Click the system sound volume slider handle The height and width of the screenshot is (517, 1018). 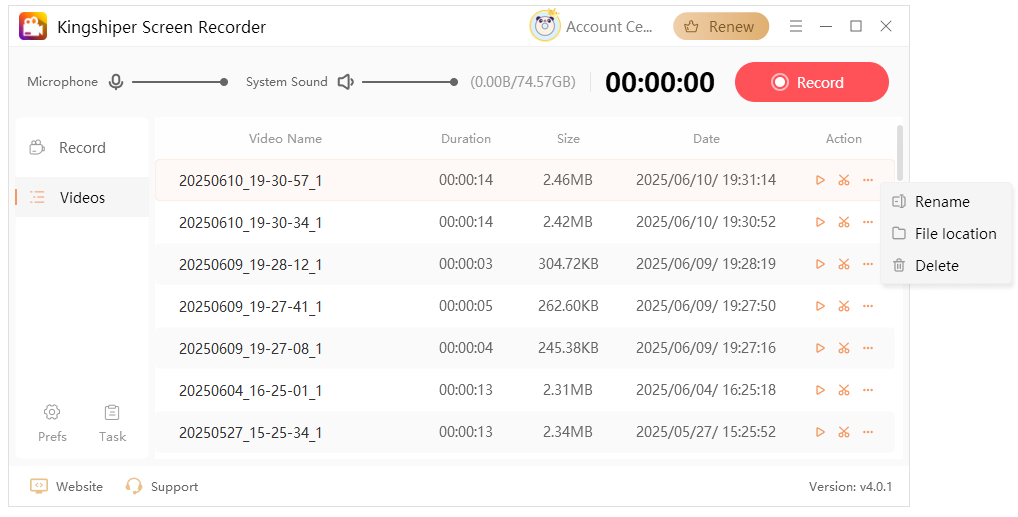pyautogui.click(x=454, y=82)
